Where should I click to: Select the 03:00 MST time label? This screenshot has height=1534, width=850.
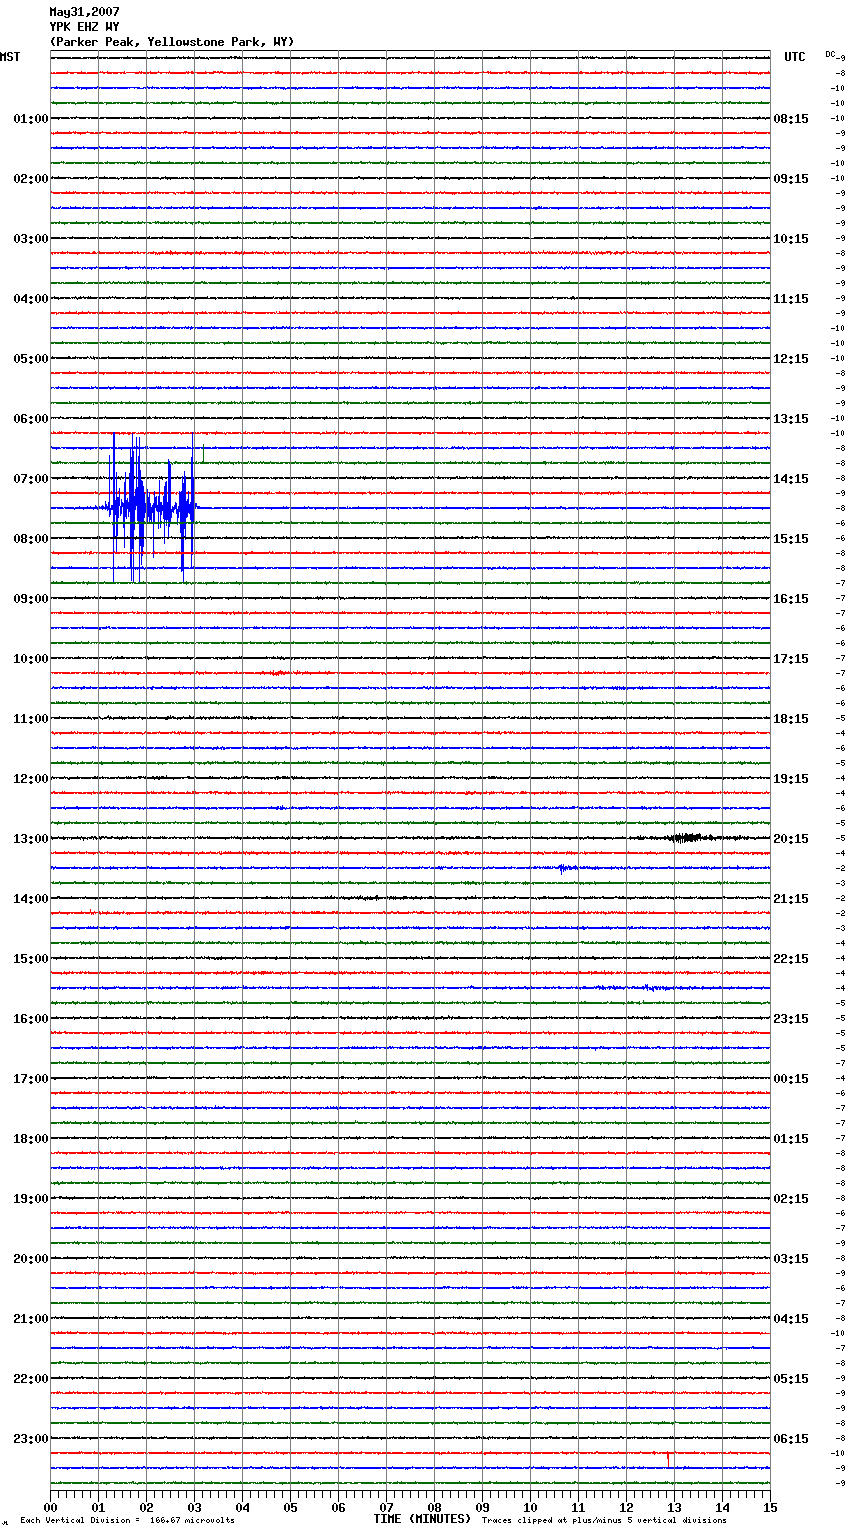point(31,239)
